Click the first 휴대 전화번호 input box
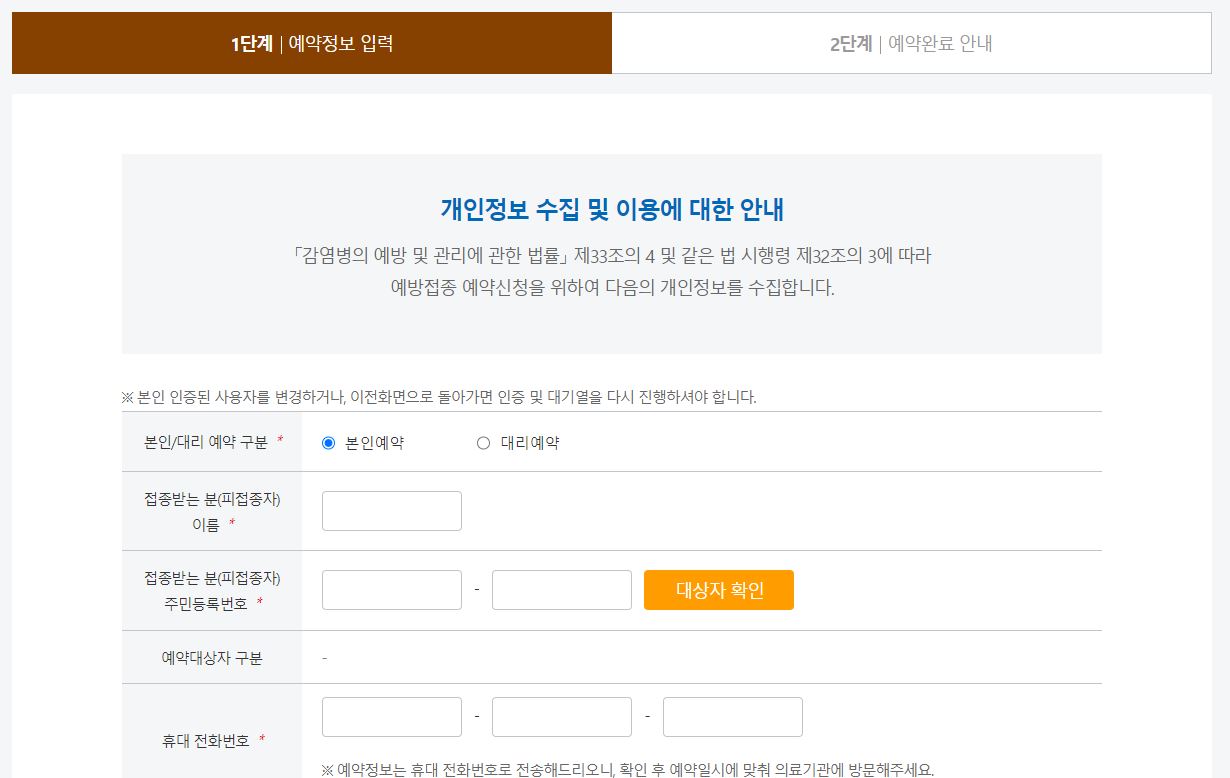 pos(392,717)
